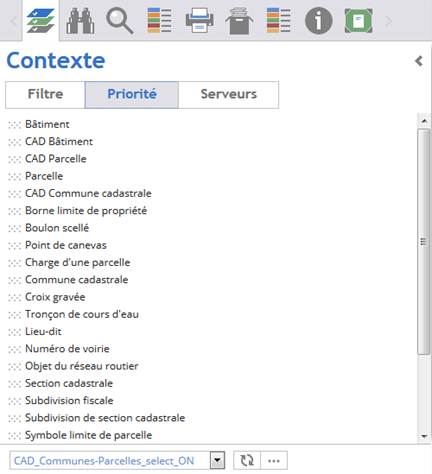The image size is (432, 474).
Task: Click the green page extent icon
Action: pos(358,21)
